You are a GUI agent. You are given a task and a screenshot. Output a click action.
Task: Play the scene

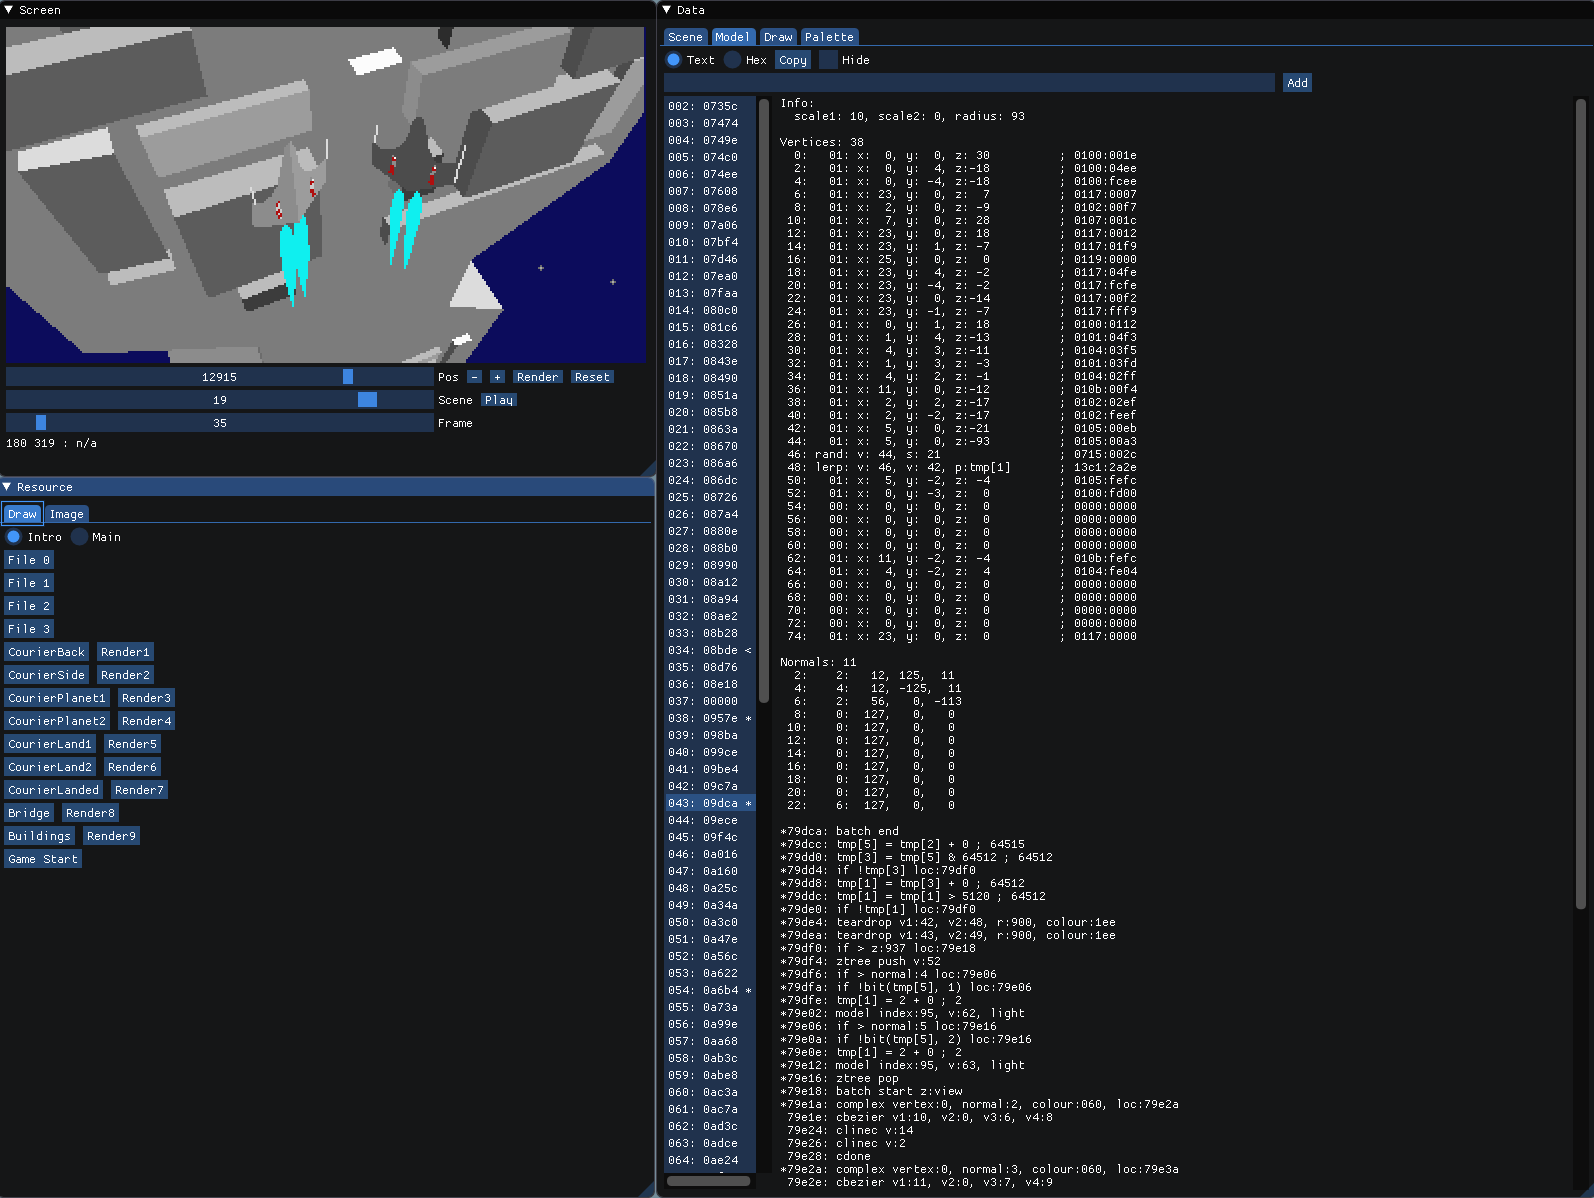[498, 400]
